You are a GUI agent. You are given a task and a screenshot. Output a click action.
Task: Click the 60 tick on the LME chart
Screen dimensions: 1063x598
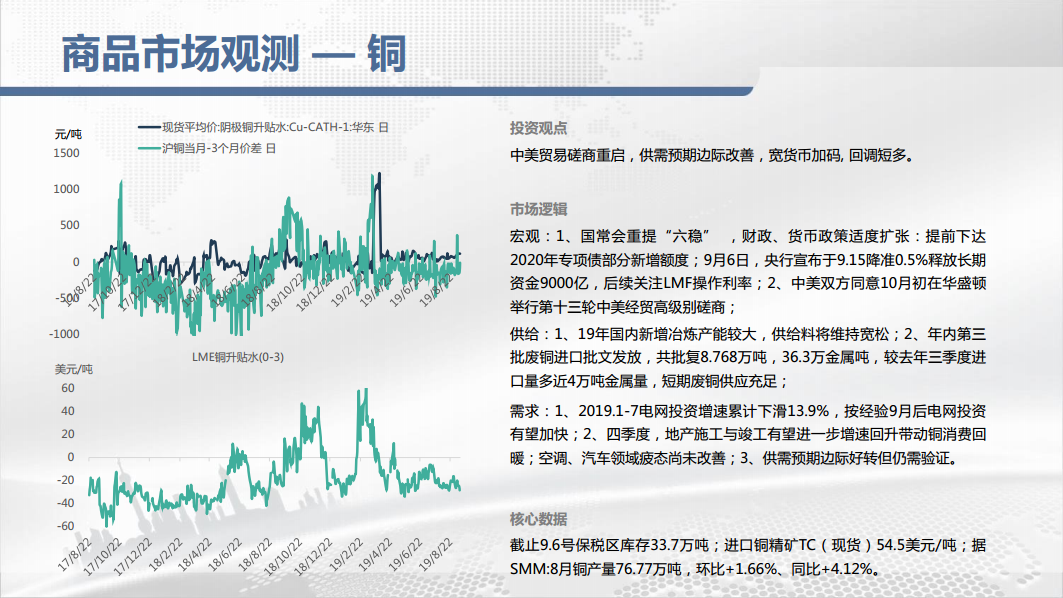(68, 388)
